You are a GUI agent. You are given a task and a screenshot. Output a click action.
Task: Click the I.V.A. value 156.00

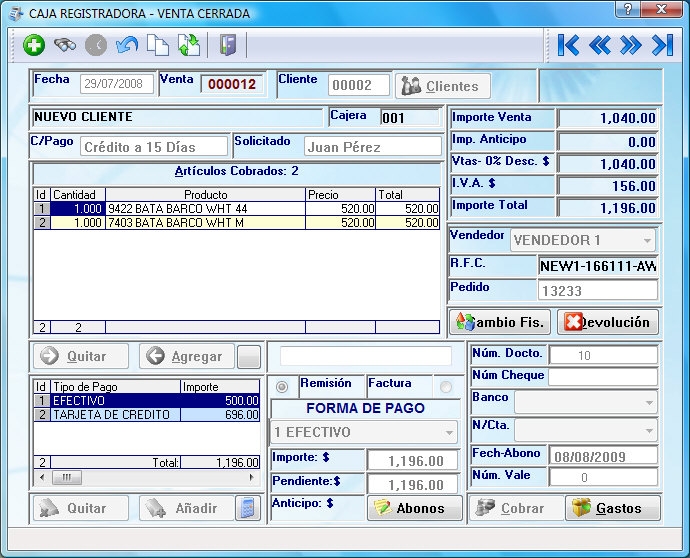608,185
